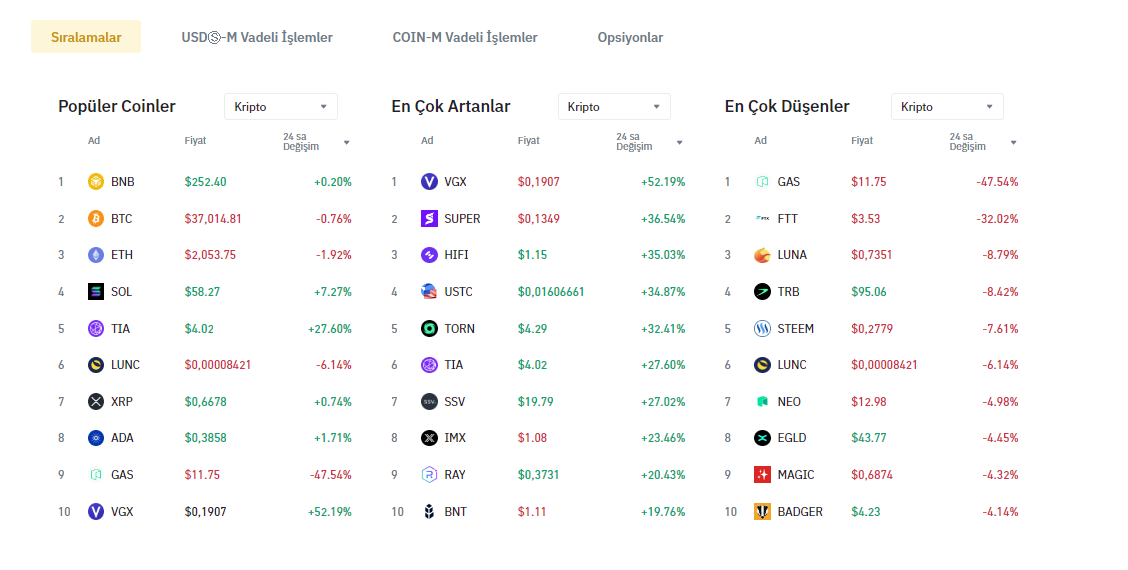Image resolution: width=1128 pixels, height=570 pixels.
Task: Click the SOL coin icon
Action: point(96,292)
